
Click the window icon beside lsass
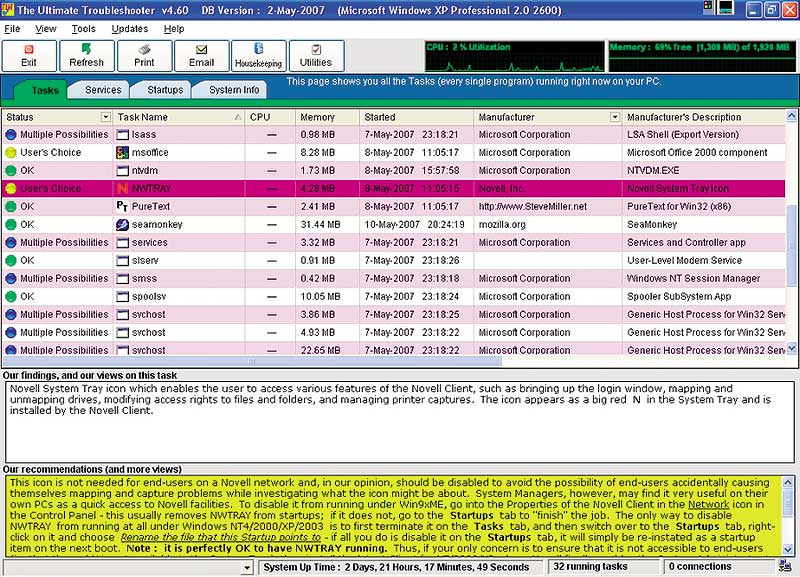pyautogui.click(x=122, y=135)
